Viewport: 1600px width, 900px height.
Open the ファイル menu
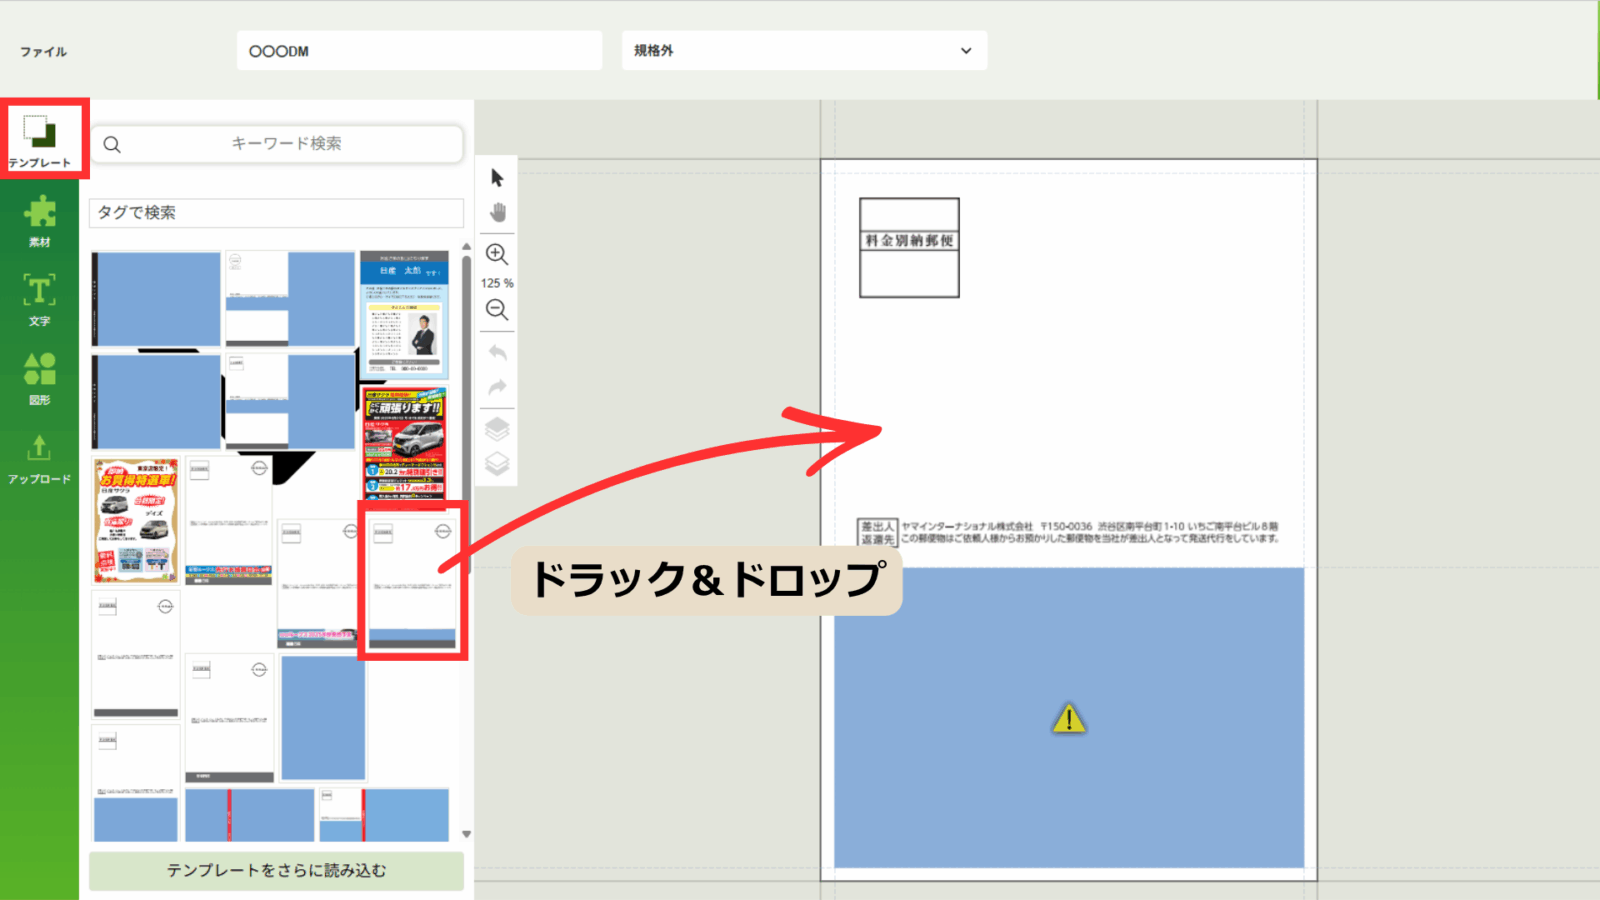(44, 52)
